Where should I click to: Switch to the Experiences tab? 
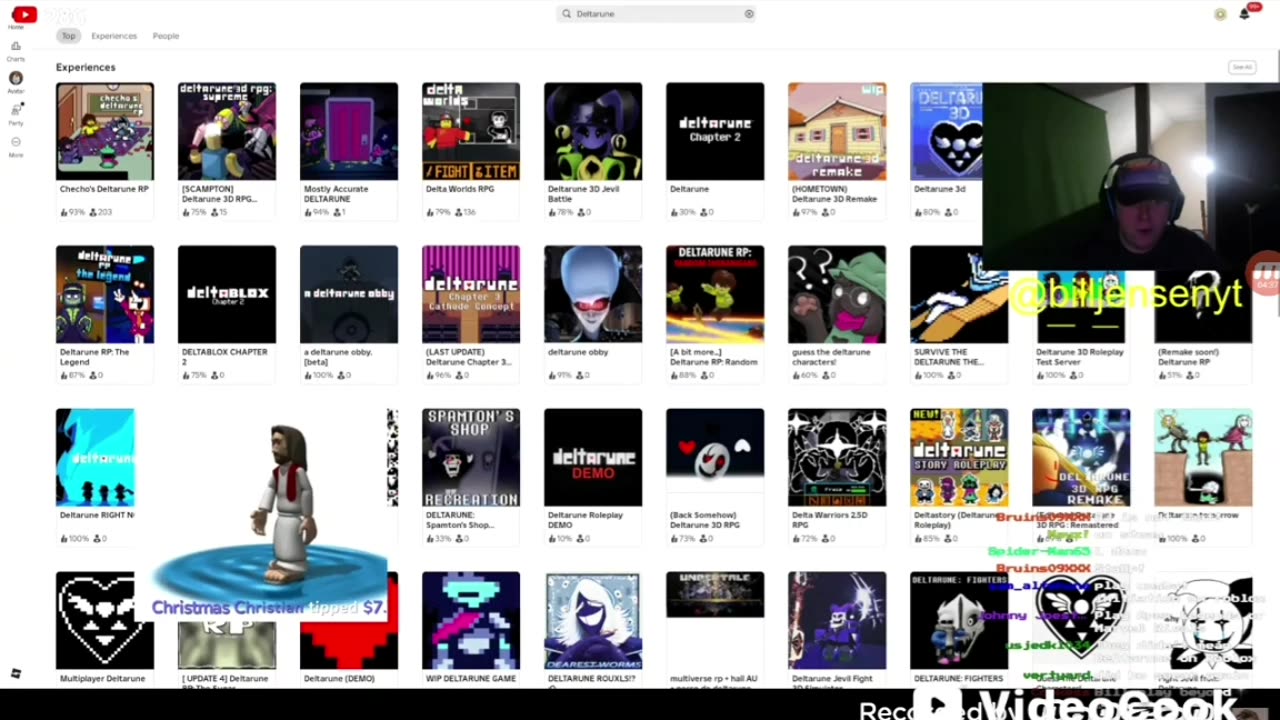point(114,36)
